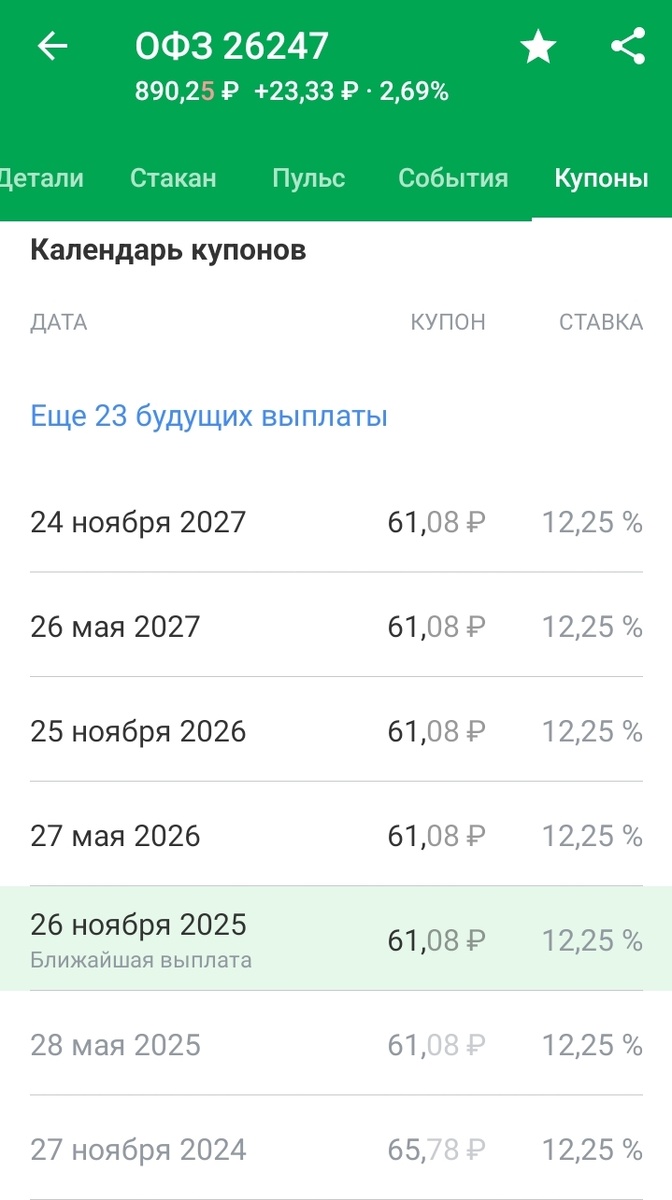Stay on the Купоны tab
672x1200 pixels.
(601, 178)
